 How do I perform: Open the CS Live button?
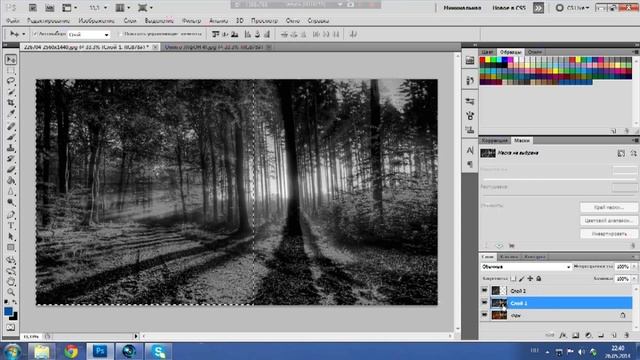(573, 8)
